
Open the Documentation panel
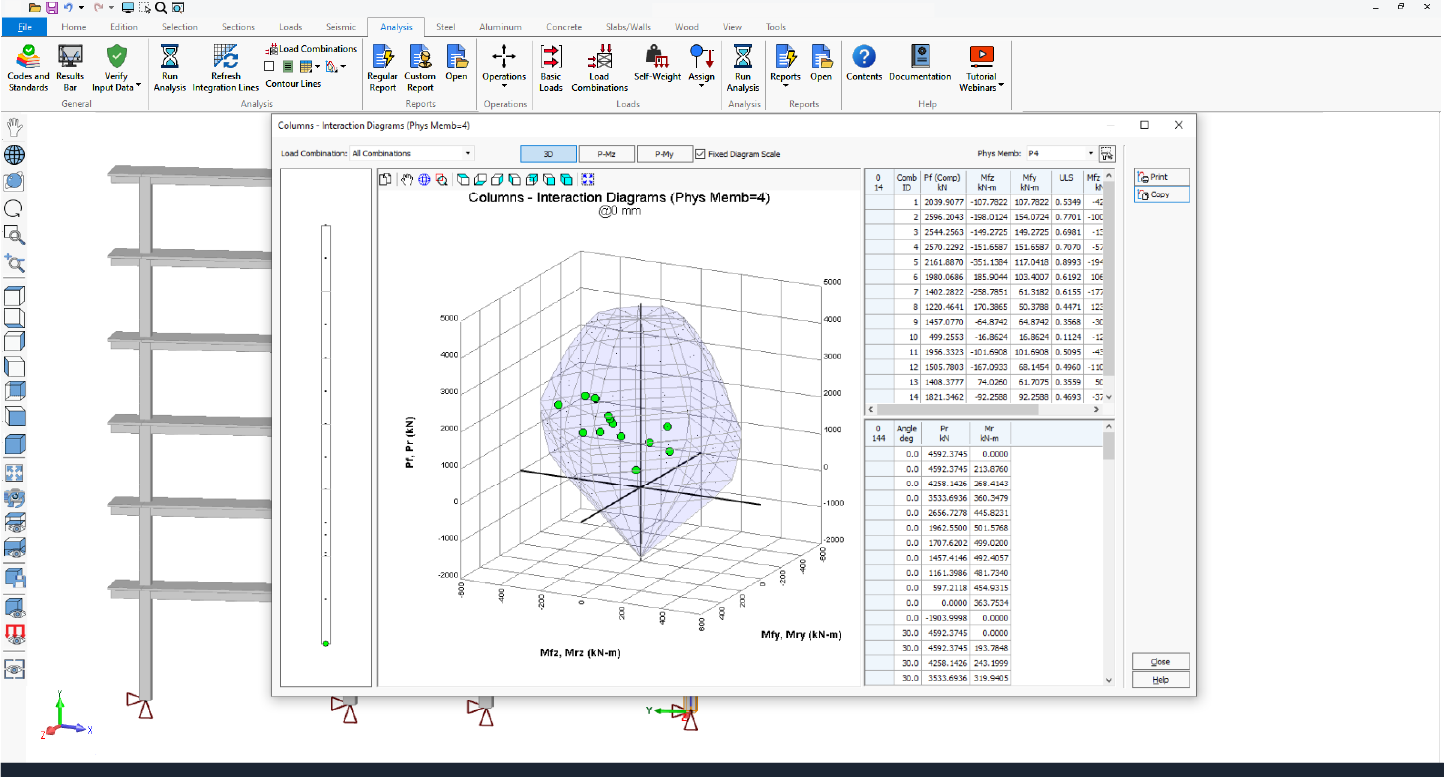(x=919, y=65)
